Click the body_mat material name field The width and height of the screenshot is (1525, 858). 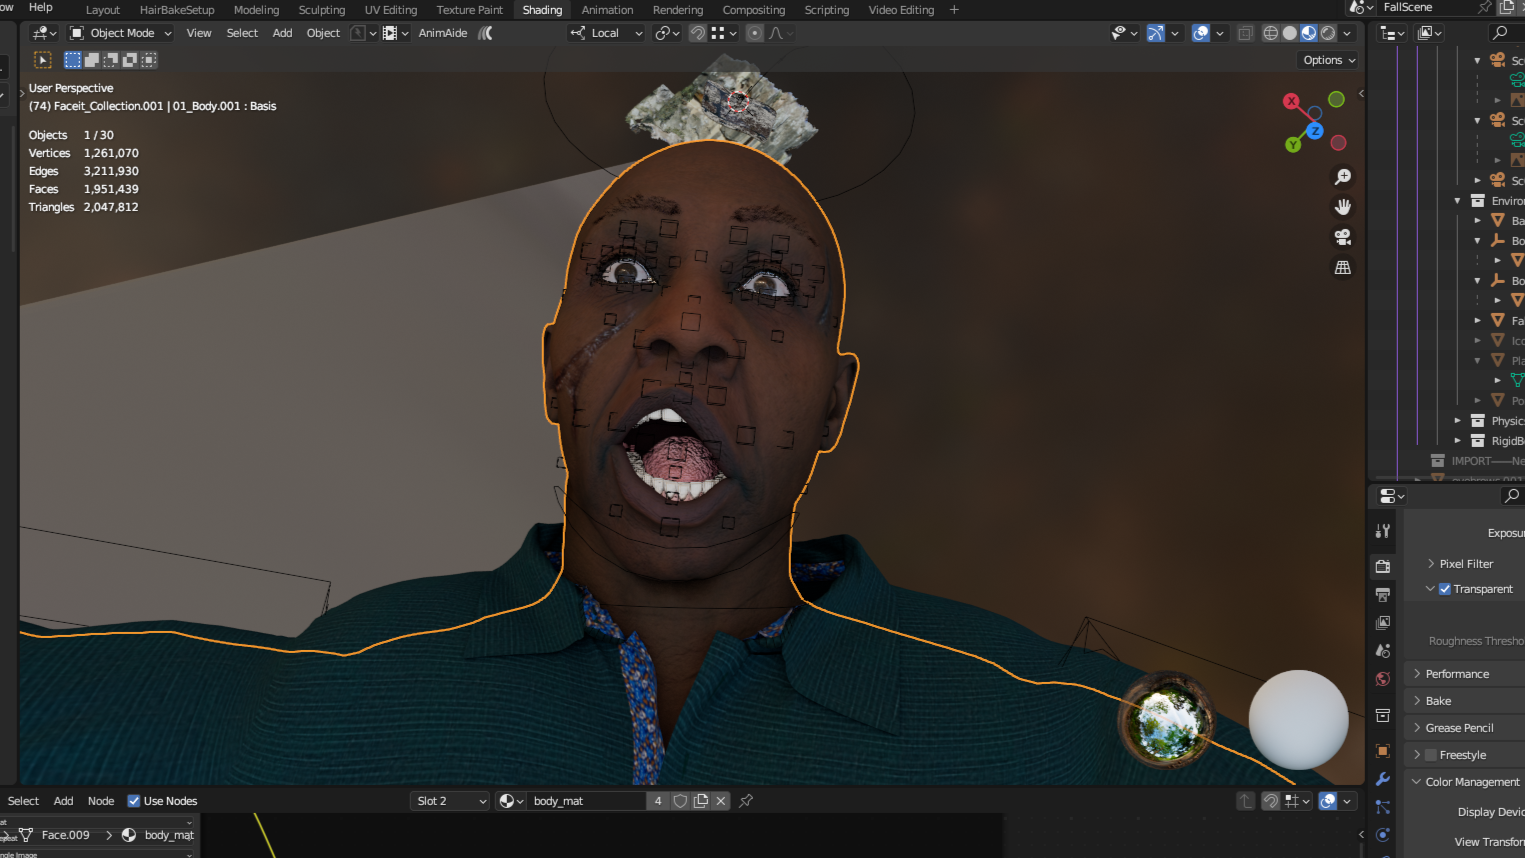[x=585, y=801]
